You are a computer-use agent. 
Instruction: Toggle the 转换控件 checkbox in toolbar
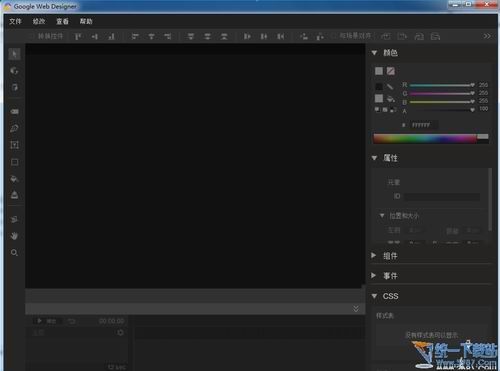[33, 36]
